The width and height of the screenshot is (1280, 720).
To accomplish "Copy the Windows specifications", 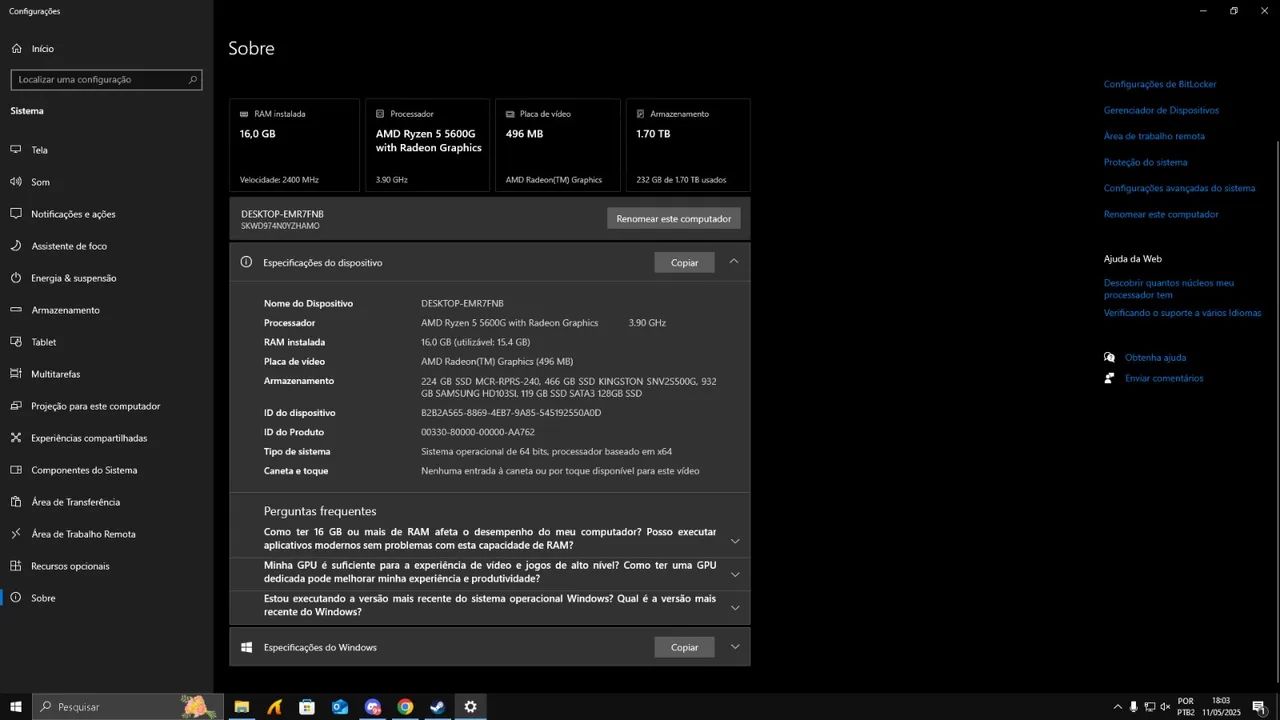I will [x=684, y=647].
